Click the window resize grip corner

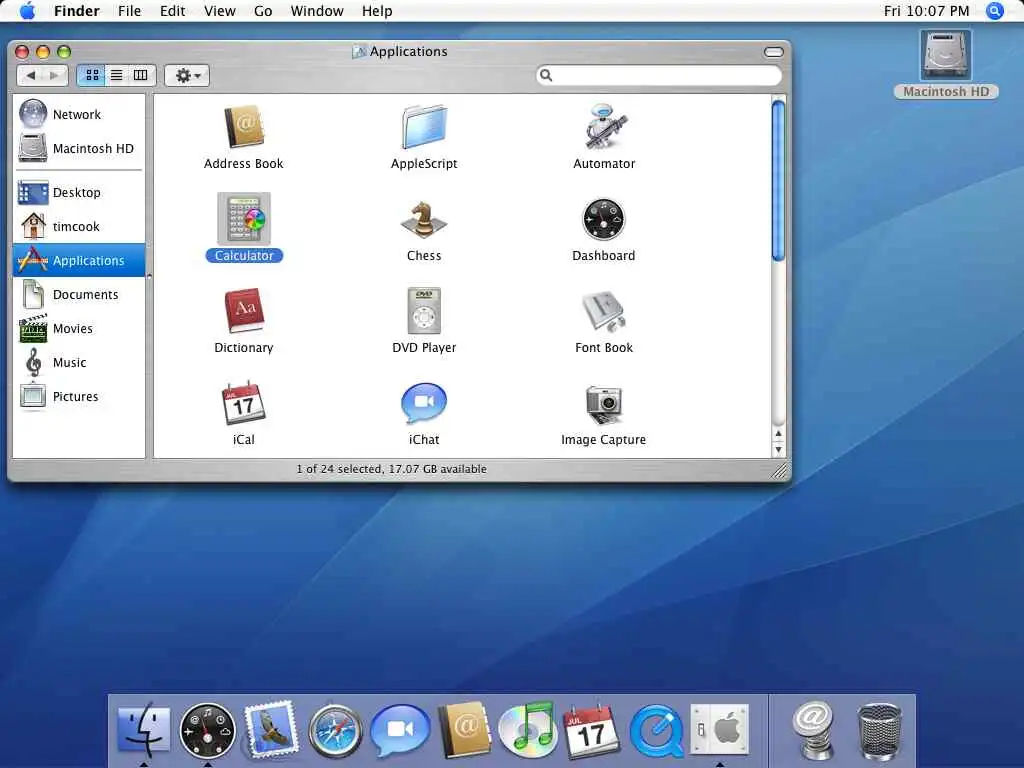click(x=780, y=471)
